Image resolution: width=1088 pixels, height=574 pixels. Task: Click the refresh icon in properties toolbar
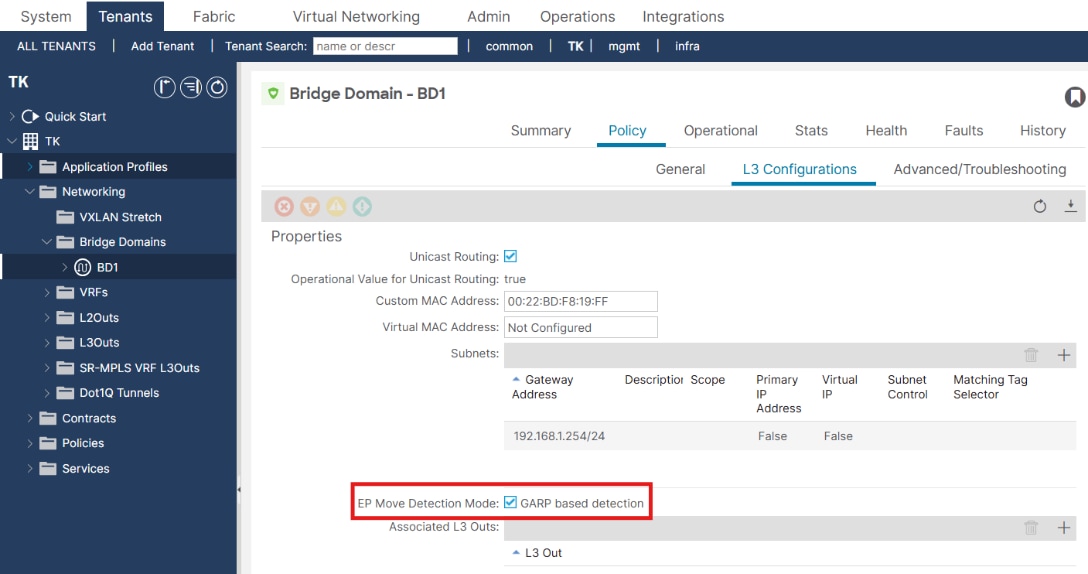(x=1039, y=206)
